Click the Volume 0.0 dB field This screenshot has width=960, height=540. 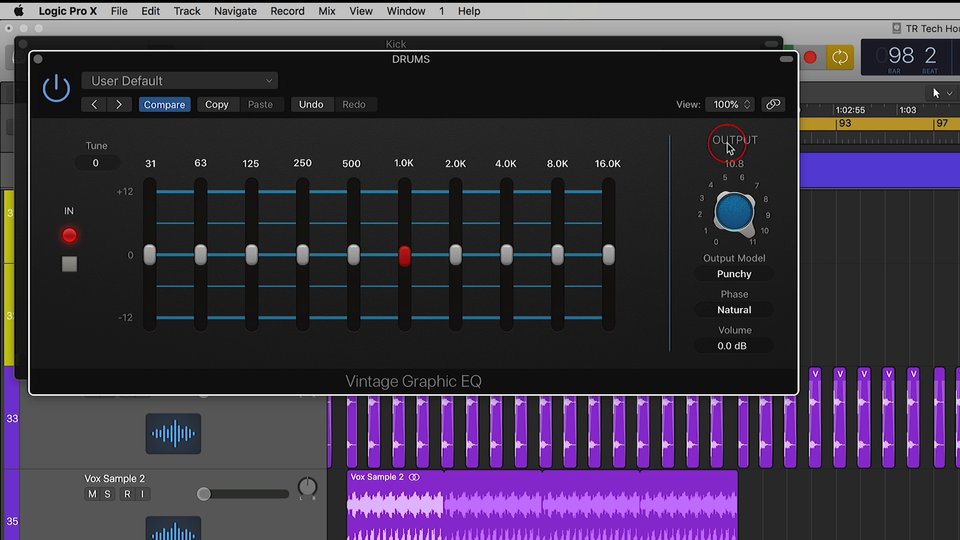coord(732,346)
